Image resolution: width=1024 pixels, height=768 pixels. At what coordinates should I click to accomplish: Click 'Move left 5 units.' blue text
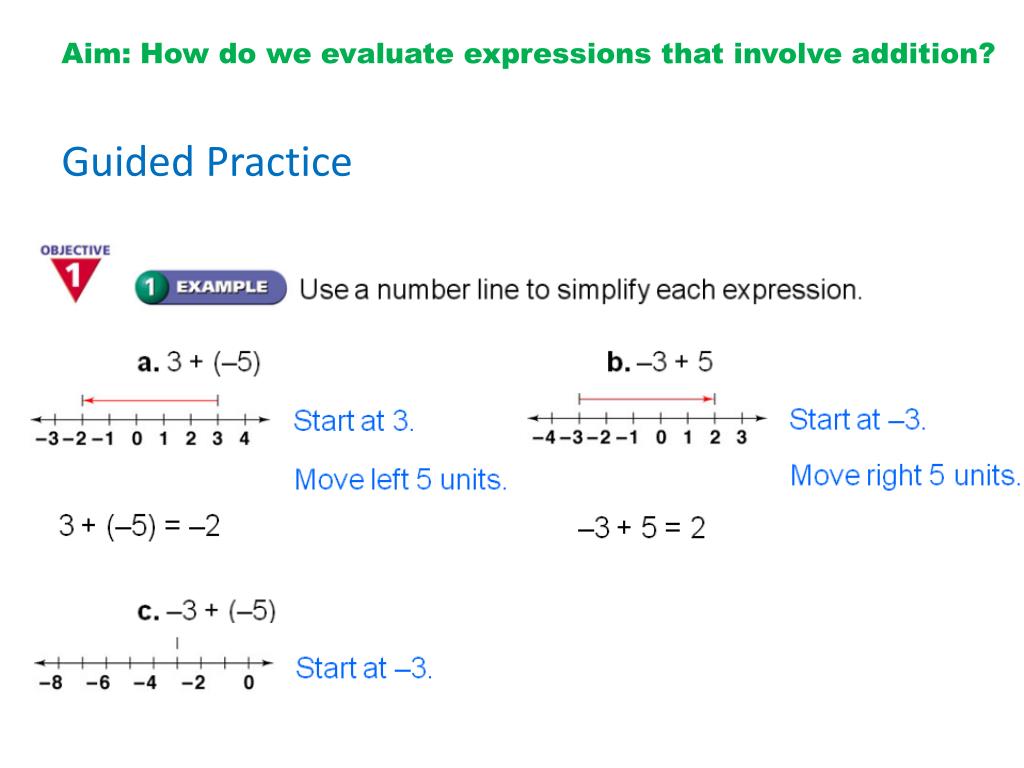point(400,480)
